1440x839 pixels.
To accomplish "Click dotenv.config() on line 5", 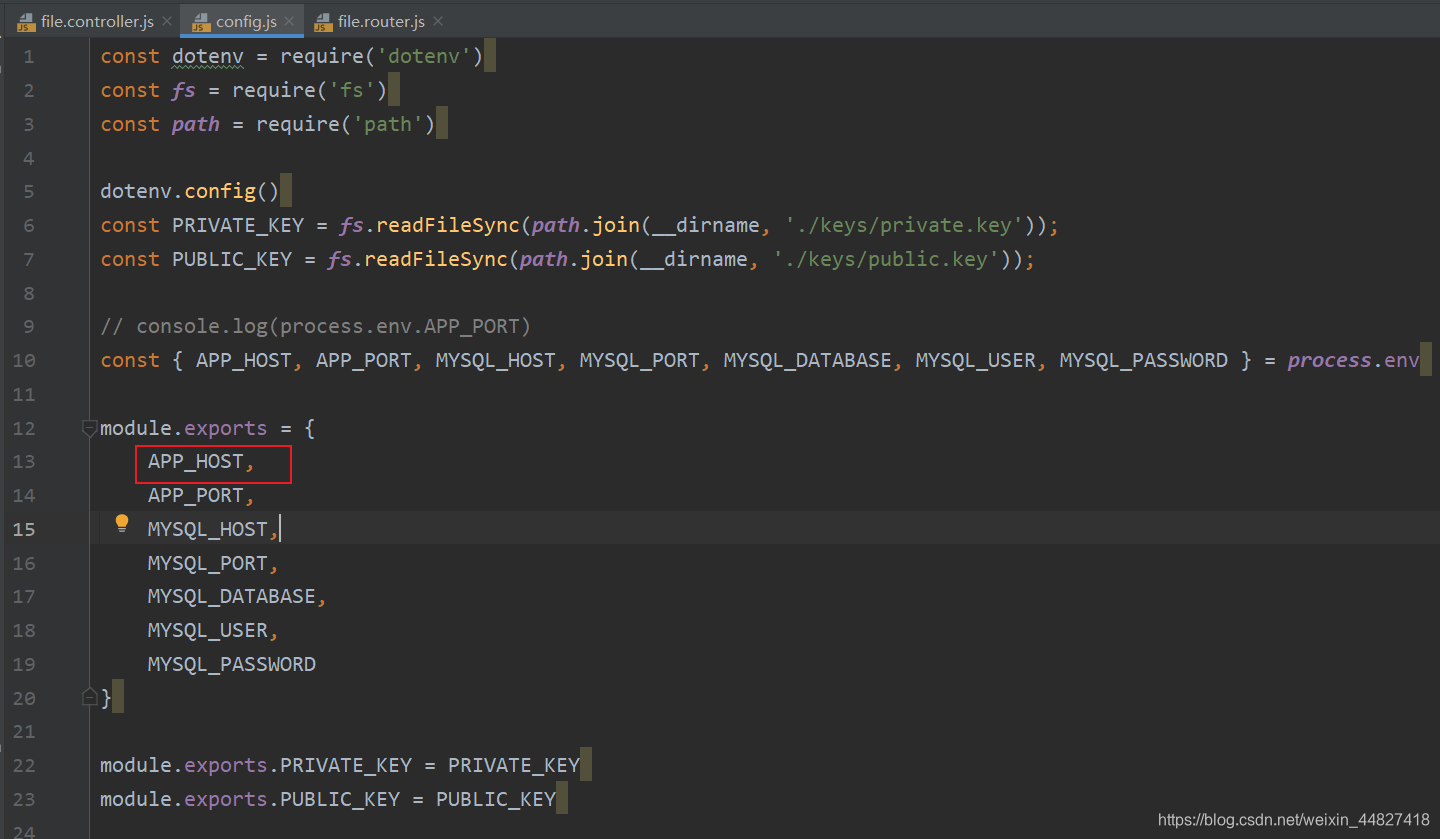I will tap(190, 192).
